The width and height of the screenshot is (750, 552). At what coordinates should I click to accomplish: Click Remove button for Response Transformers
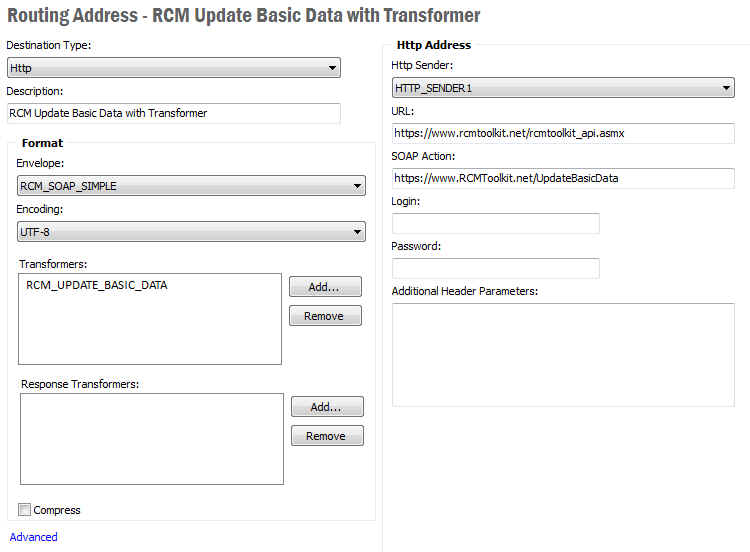coord(327,436)
